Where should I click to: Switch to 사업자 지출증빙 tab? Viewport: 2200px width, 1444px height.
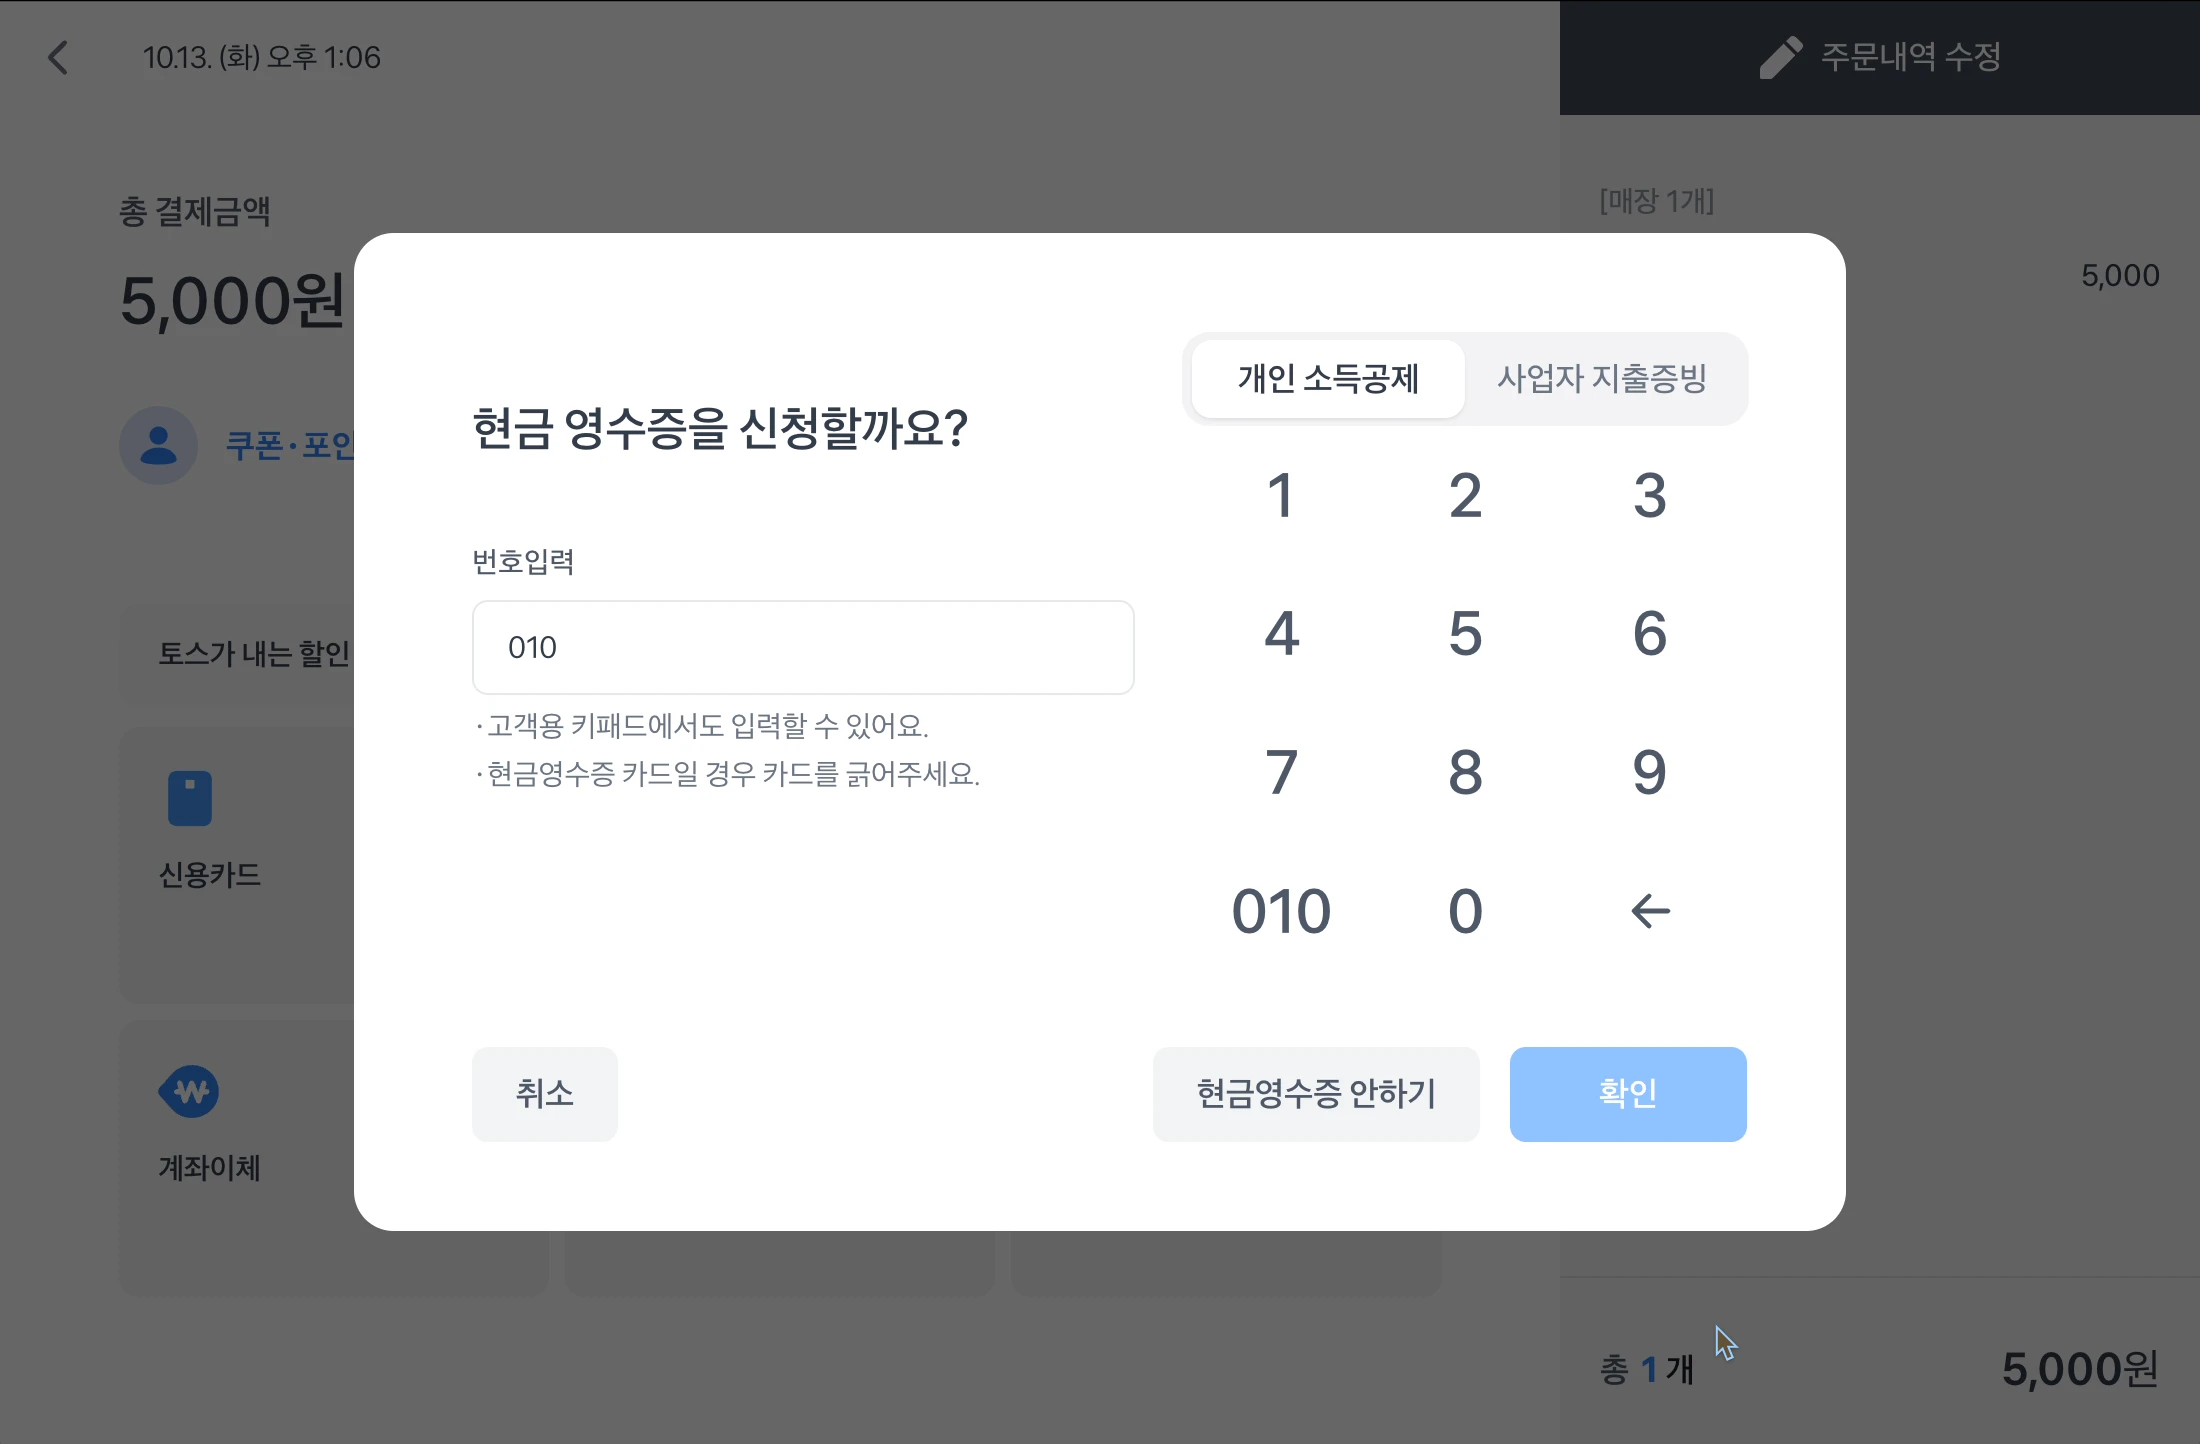click(1602, 379)
